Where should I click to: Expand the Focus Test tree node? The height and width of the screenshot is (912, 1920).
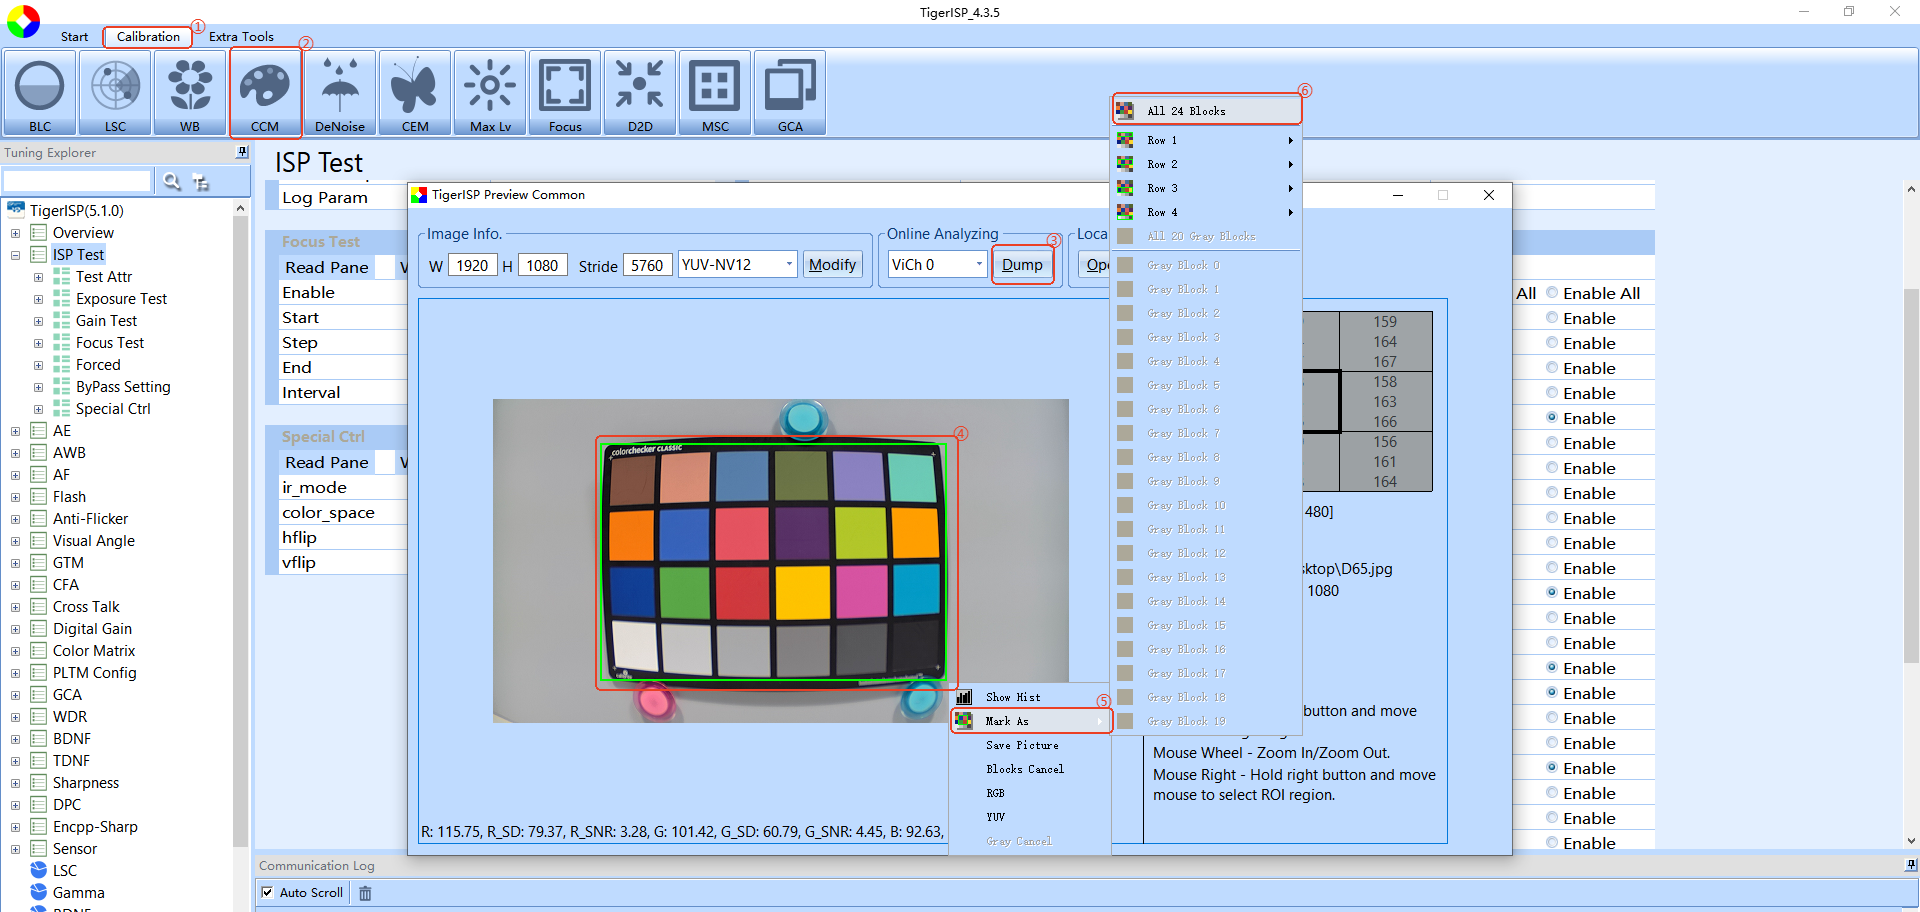tap(38, 343)
